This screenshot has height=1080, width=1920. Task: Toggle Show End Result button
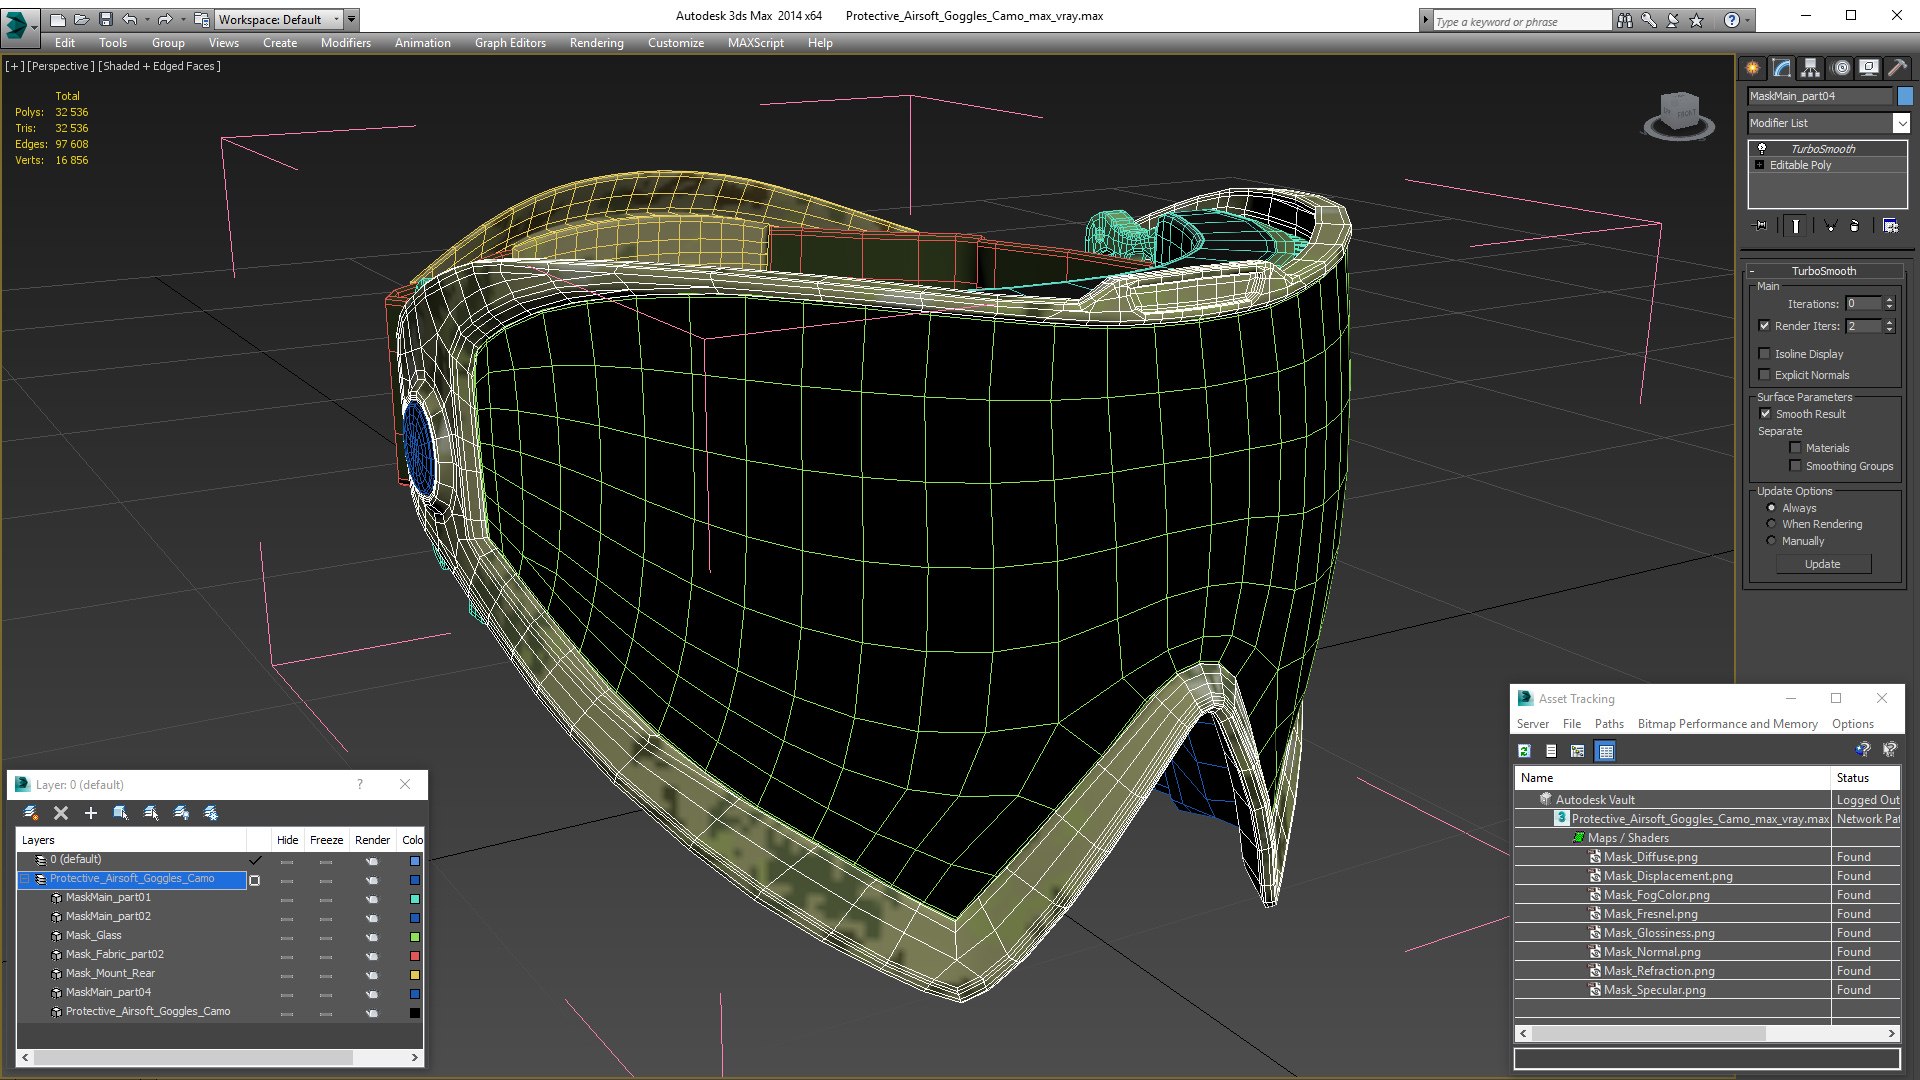pos(1796,226)
